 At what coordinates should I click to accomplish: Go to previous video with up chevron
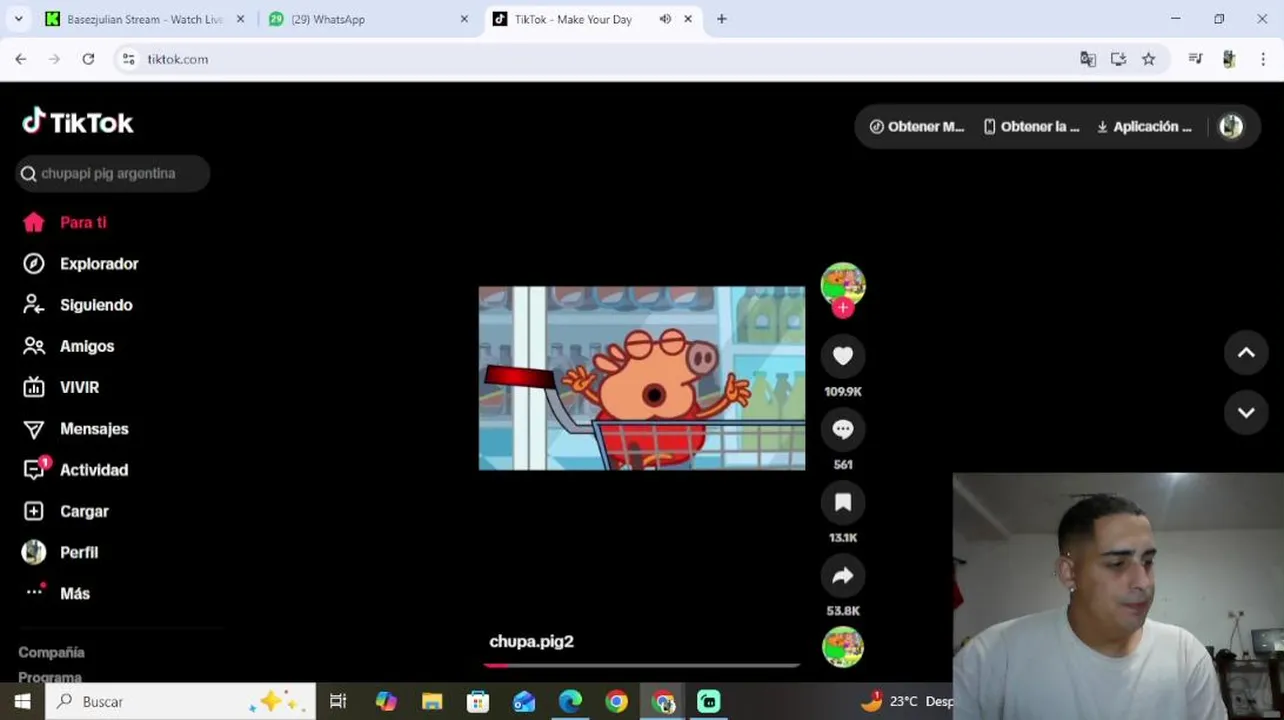pos(1246,352)
